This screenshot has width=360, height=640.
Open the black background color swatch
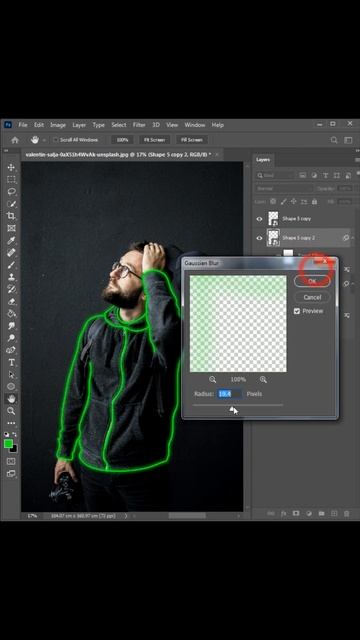click(x=14, y=449)
